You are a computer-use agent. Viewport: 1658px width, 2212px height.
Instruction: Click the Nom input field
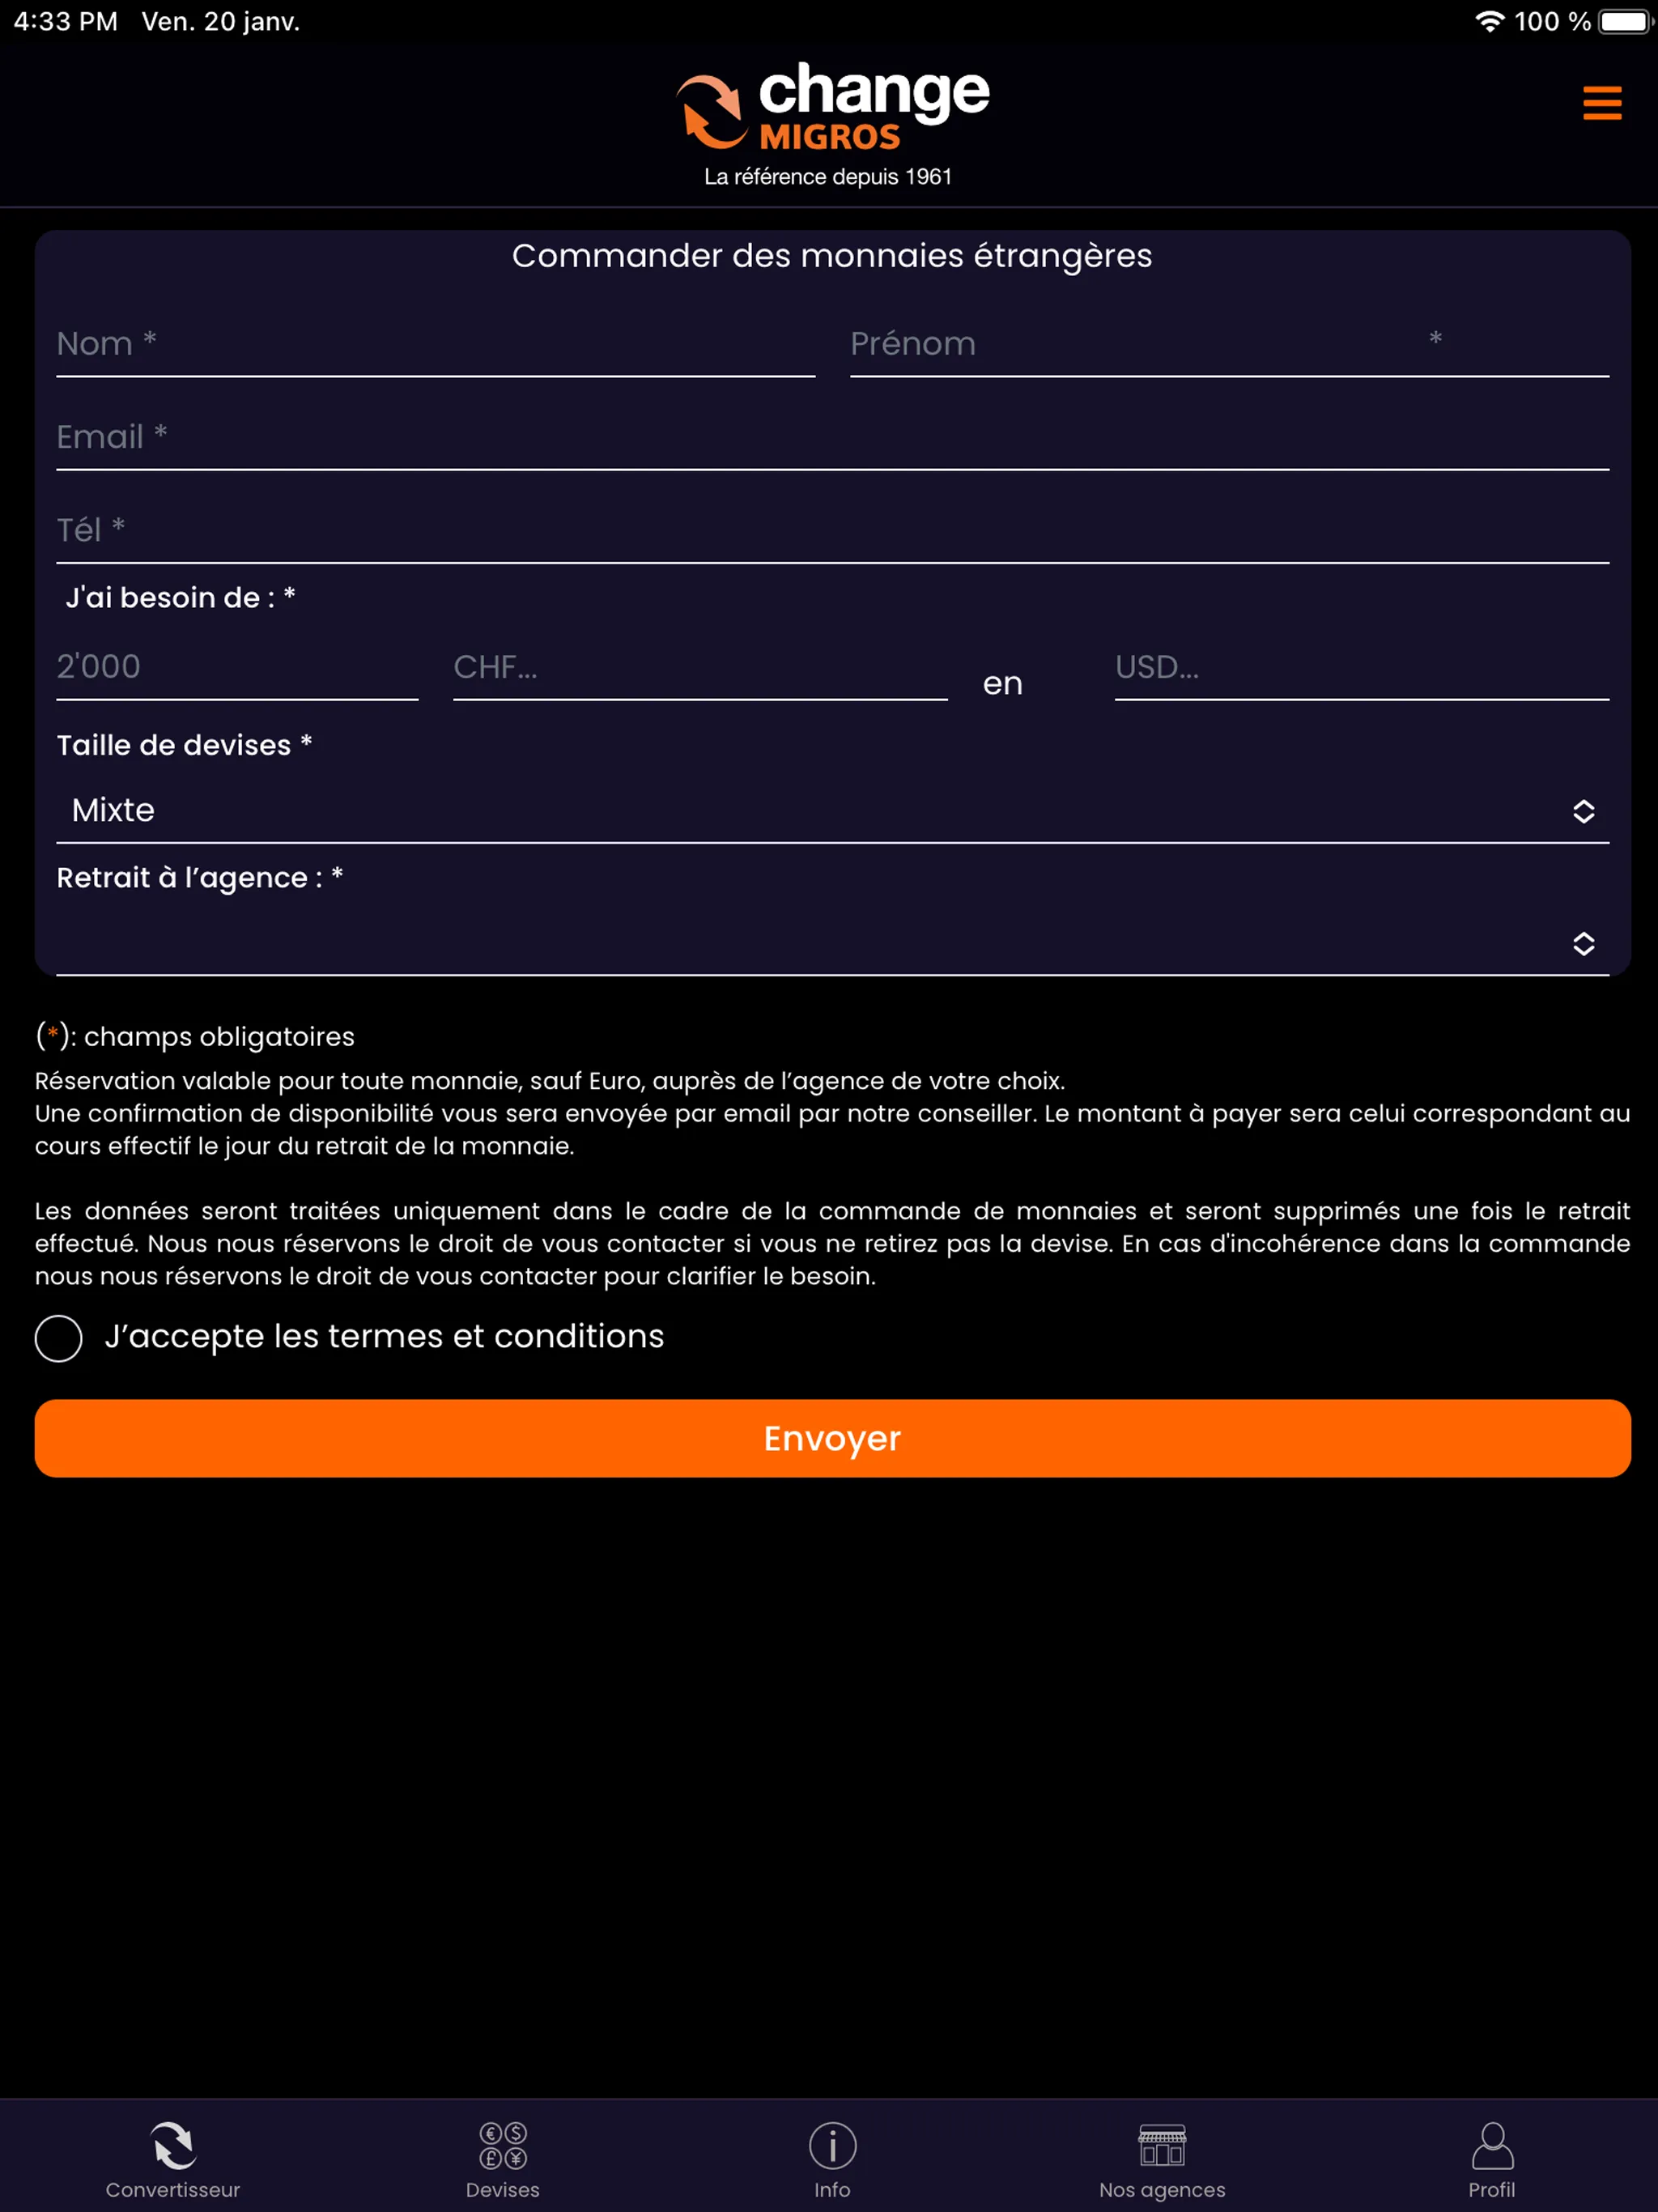click(437, 343)
